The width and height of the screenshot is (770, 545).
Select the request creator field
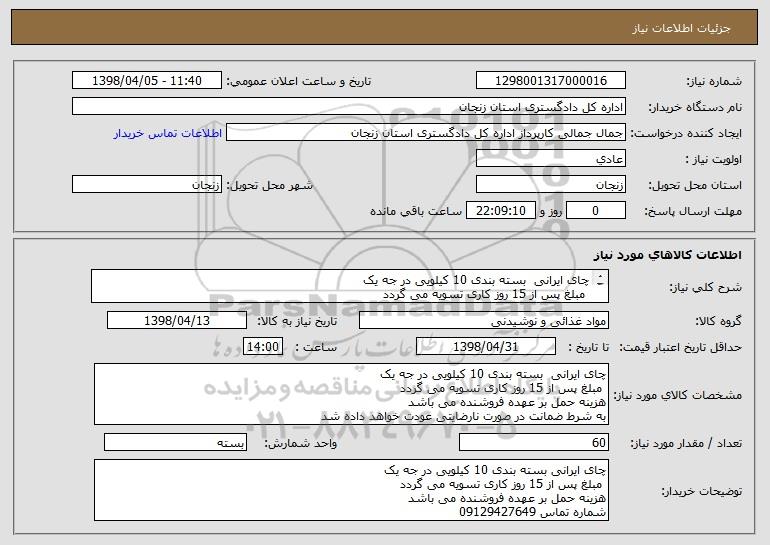tap(426, 133)
